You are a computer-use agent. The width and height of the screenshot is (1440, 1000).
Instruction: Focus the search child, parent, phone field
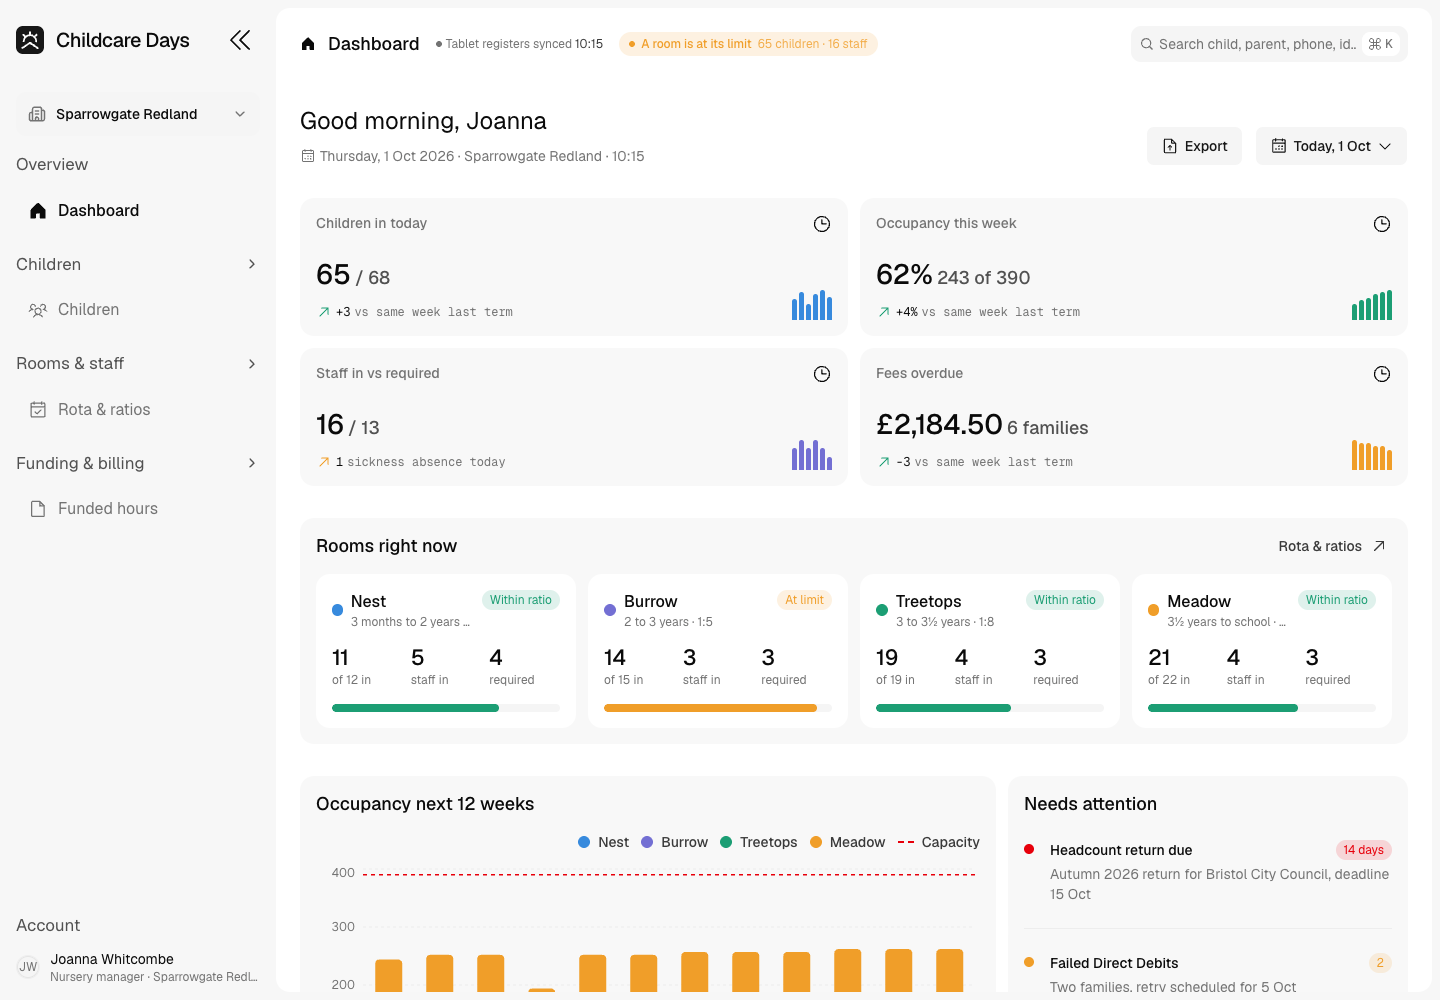(1269, 44)
